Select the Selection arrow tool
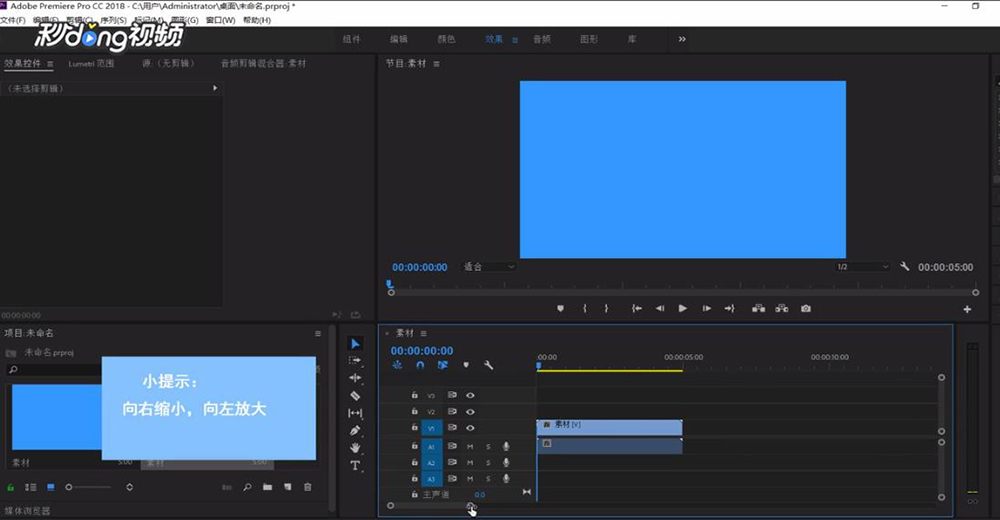The image size is (1000, 520). point(355,344)
